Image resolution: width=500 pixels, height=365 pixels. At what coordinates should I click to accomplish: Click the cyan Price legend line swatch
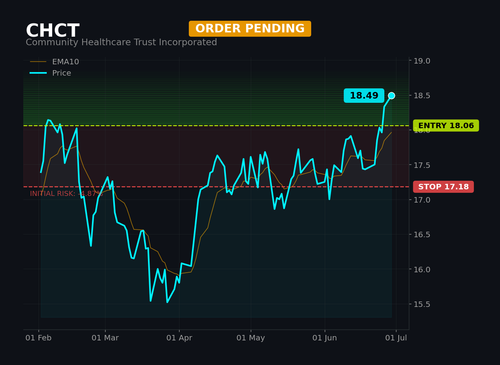[38, 73]
